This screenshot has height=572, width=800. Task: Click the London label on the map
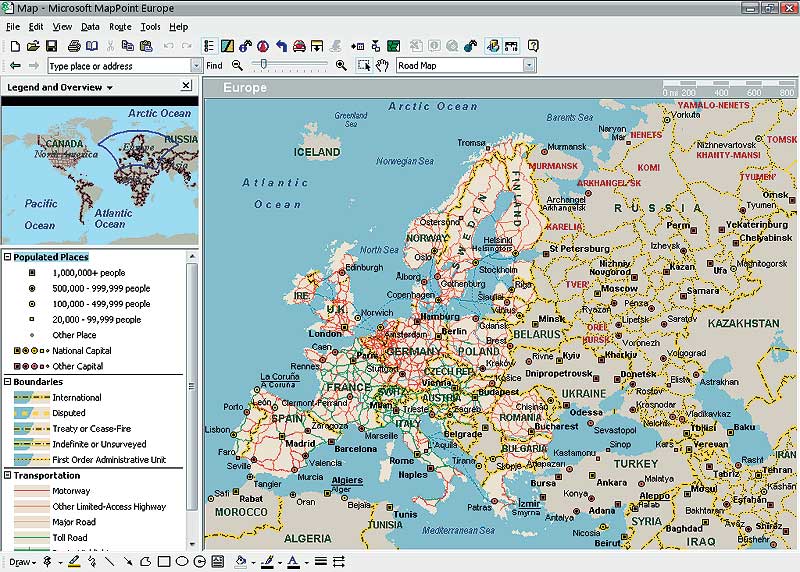pos(325,333)
